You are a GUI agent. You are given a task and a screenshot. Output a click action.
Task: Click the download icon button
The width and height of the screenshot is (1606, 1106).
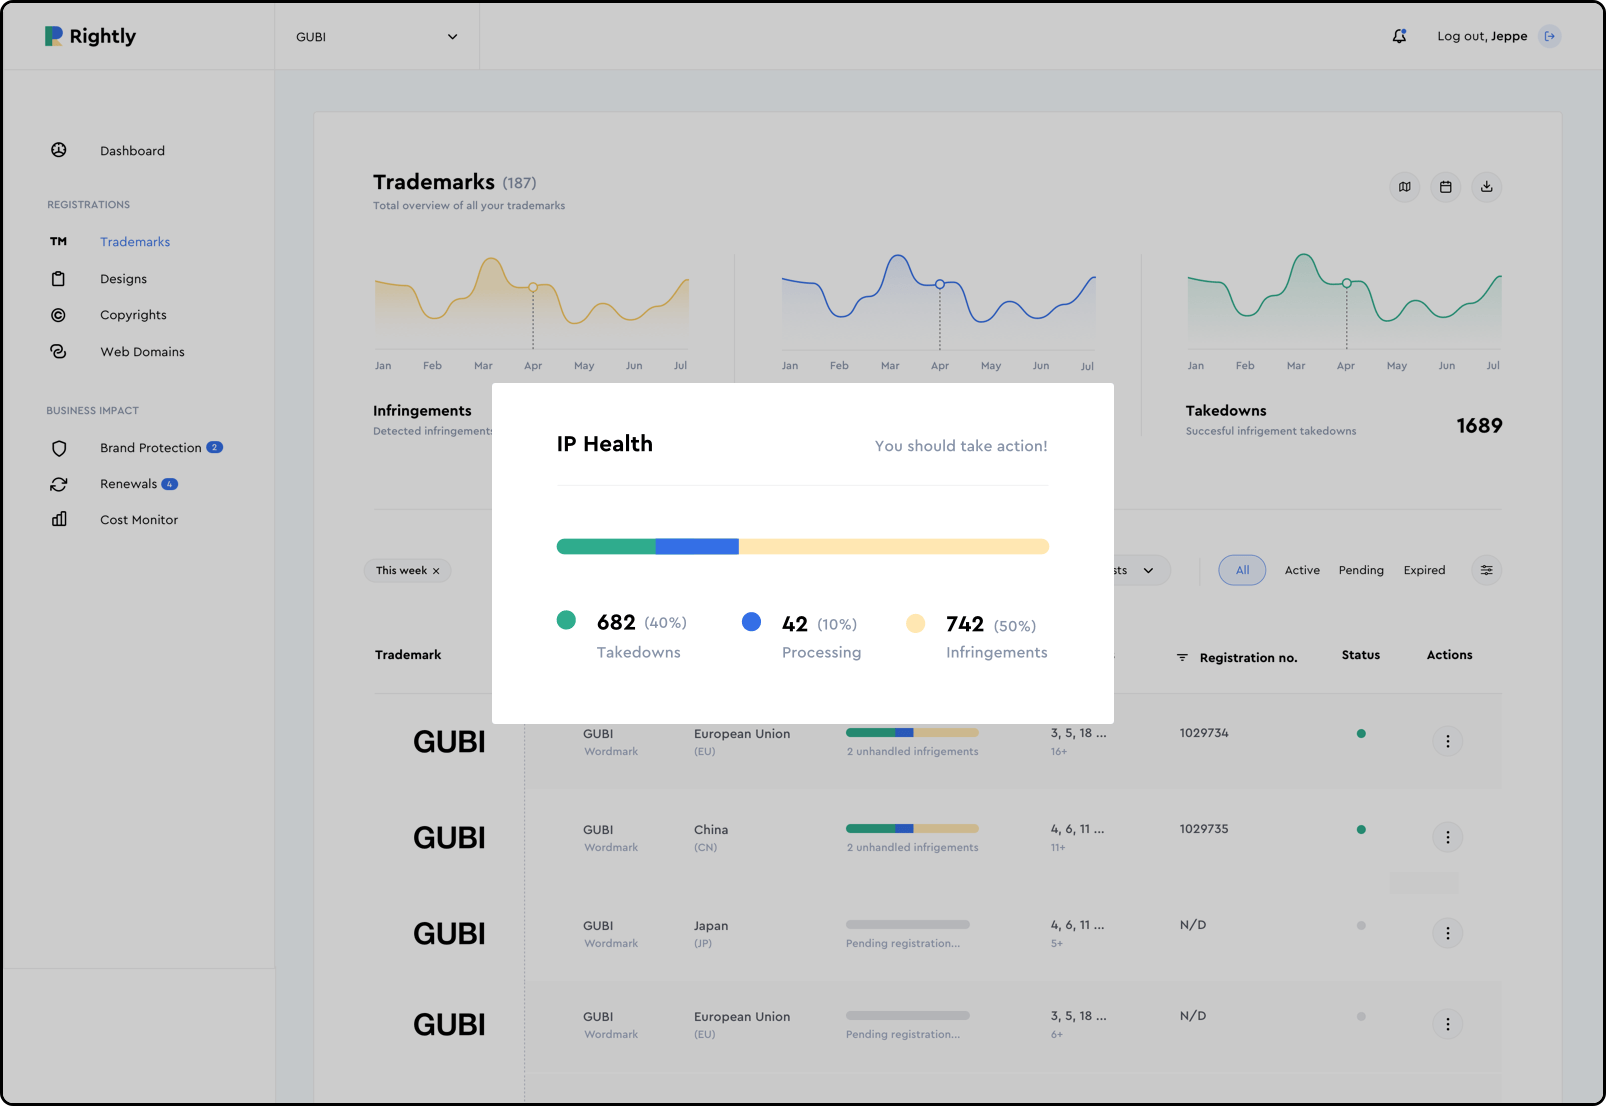(1487, 187)
